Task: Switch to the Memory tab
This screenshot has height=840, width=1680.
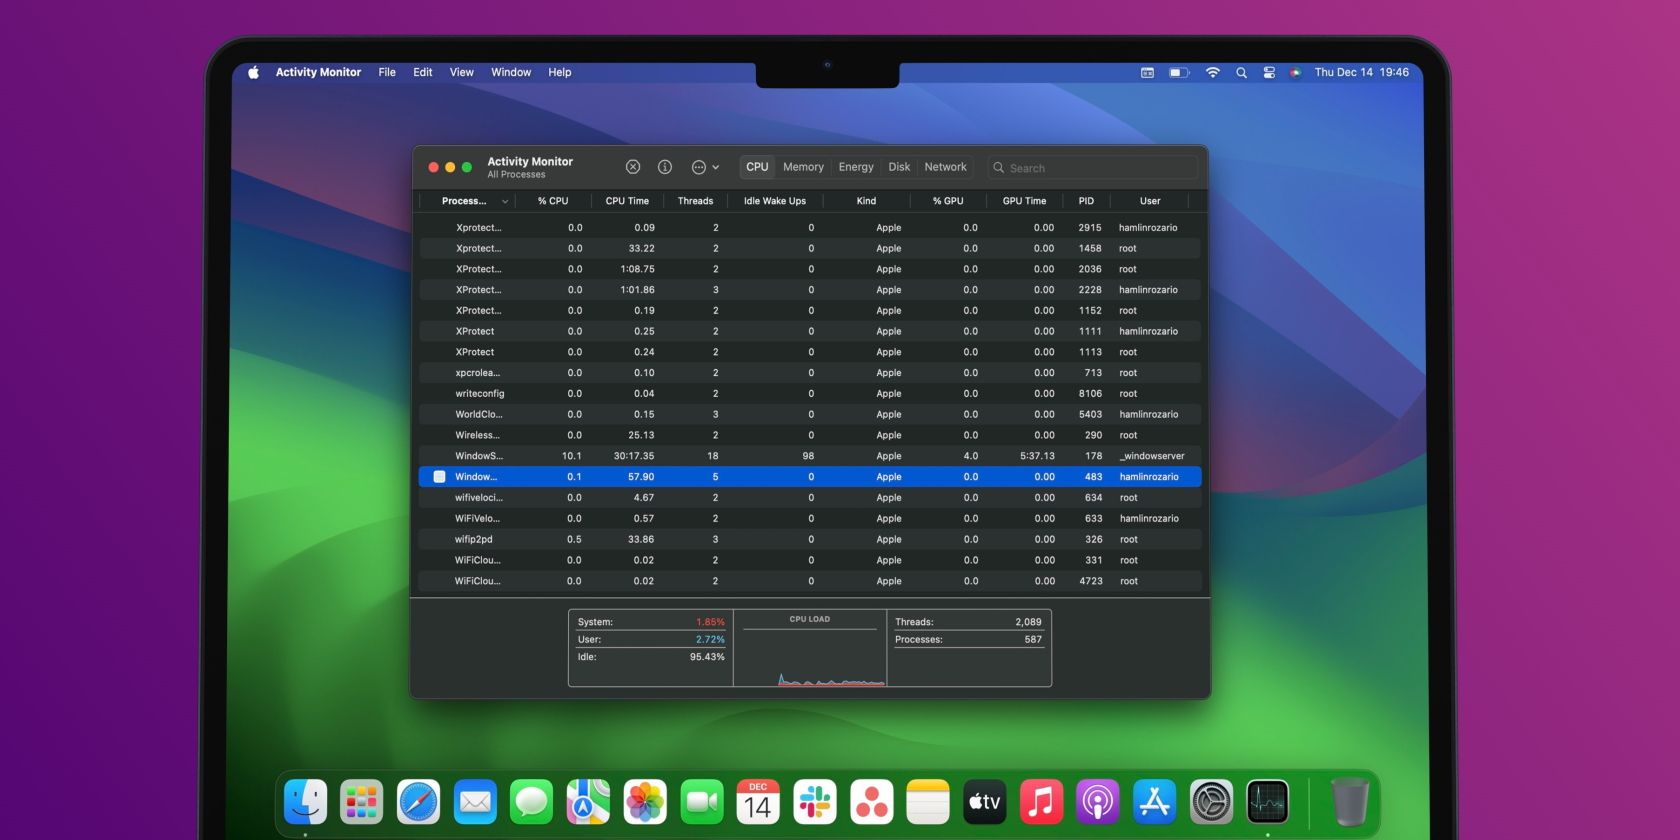Action: click(803, 167)
